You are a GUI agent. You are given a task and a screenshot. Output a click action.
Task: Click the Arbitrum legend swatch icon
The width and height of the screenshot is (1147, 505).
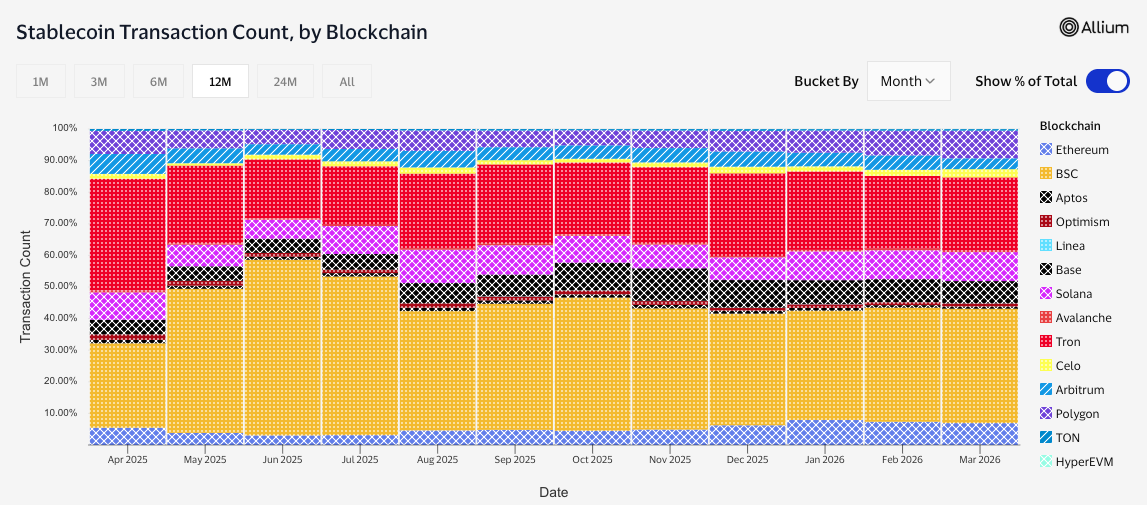[1046, 390]
